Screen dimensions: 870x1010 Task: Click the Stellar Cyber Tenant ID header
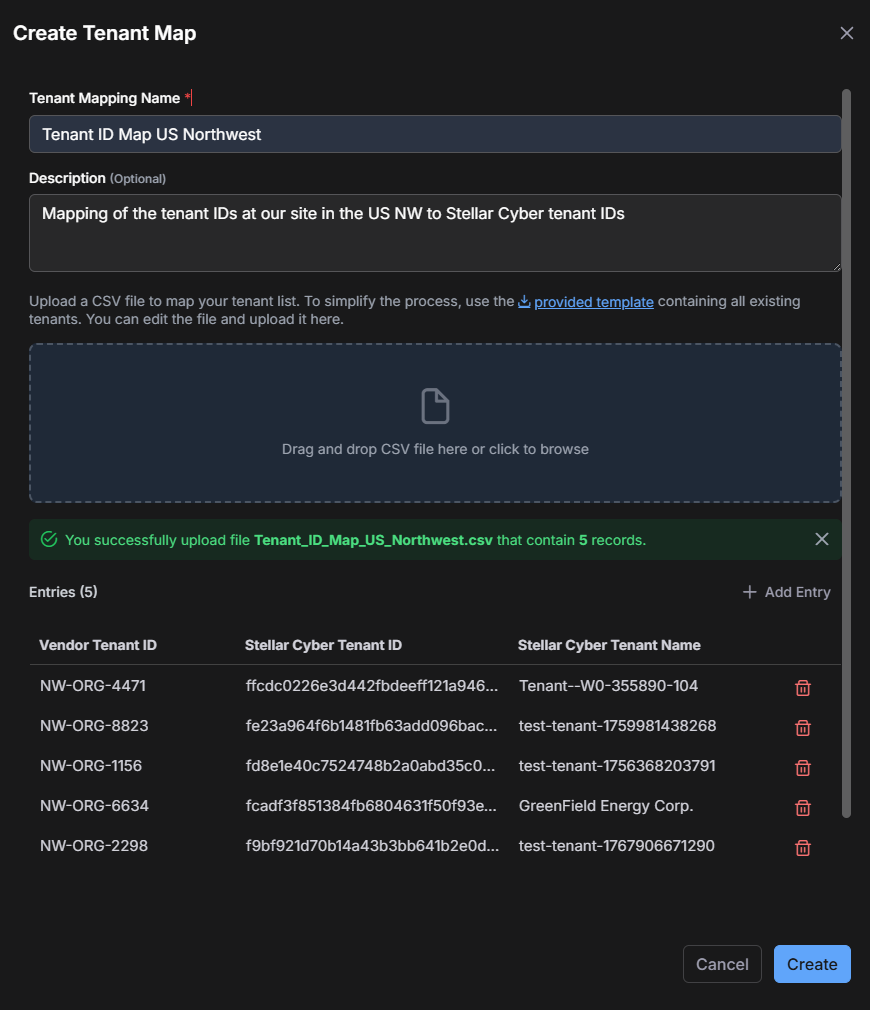pos(323,645)
